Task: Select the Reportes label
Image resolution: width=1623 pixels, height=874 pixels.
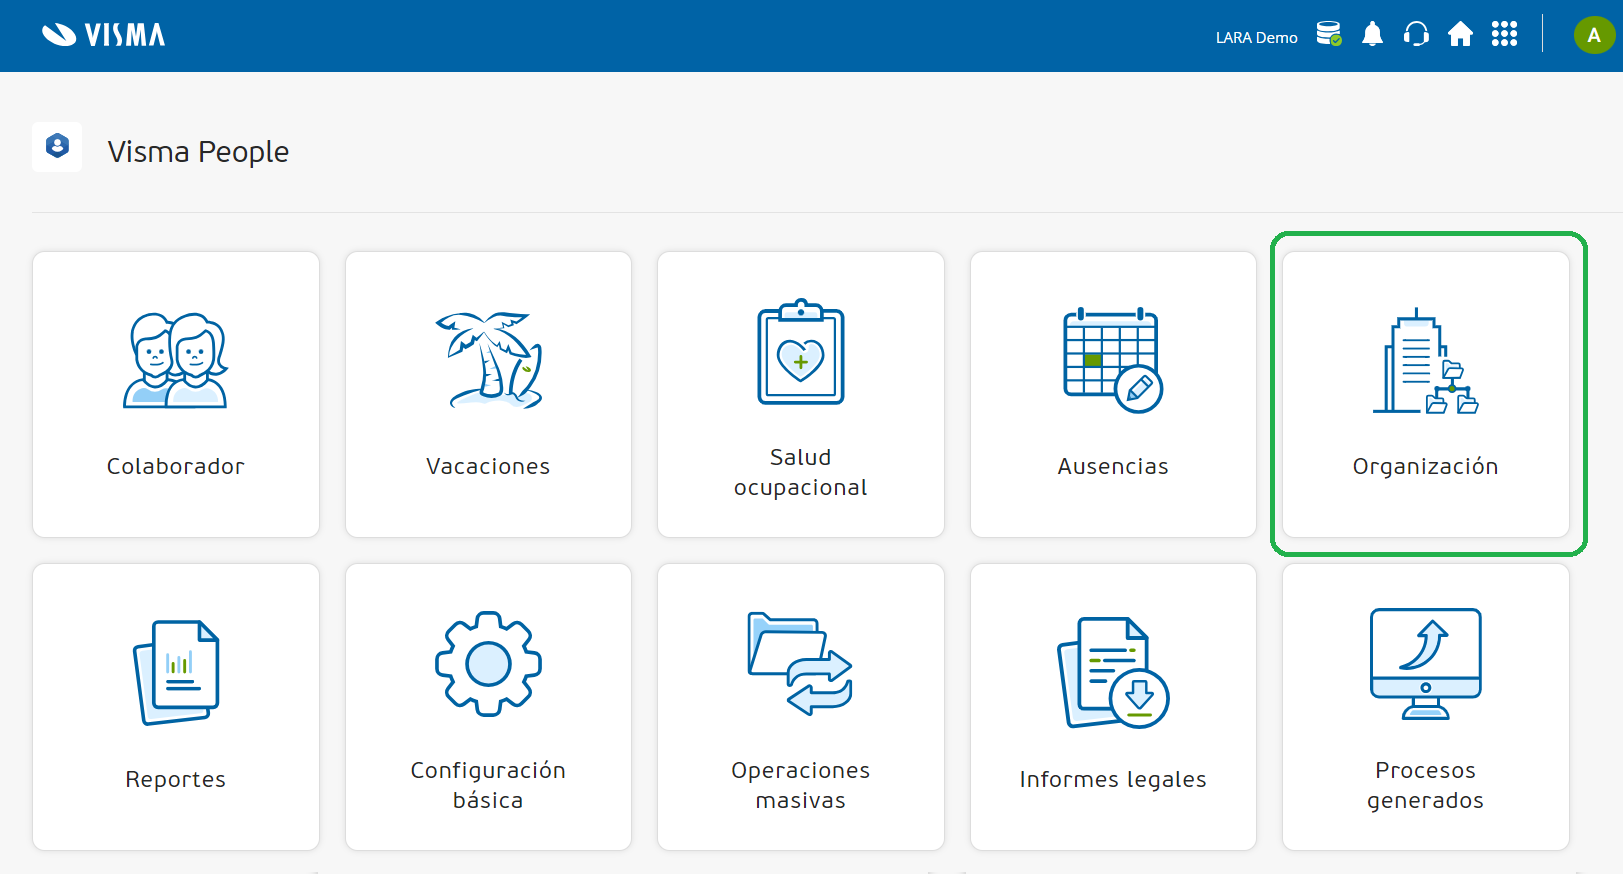Action: (176, 779)
